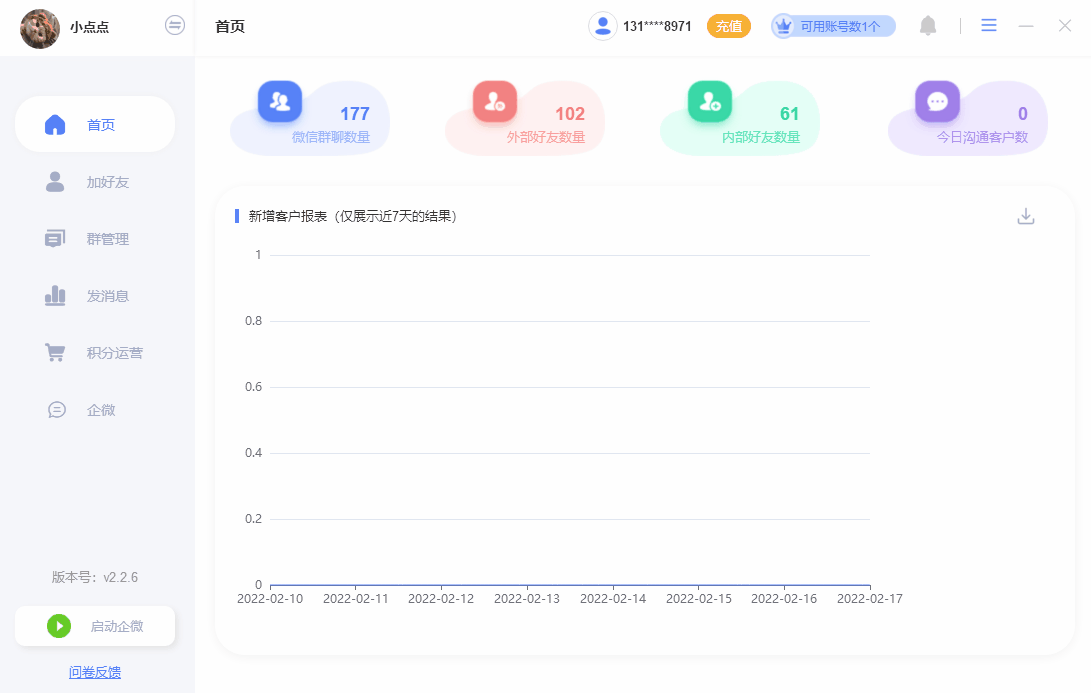
Task: Click the 首页 page title
Action: click(x=230, y=26)
